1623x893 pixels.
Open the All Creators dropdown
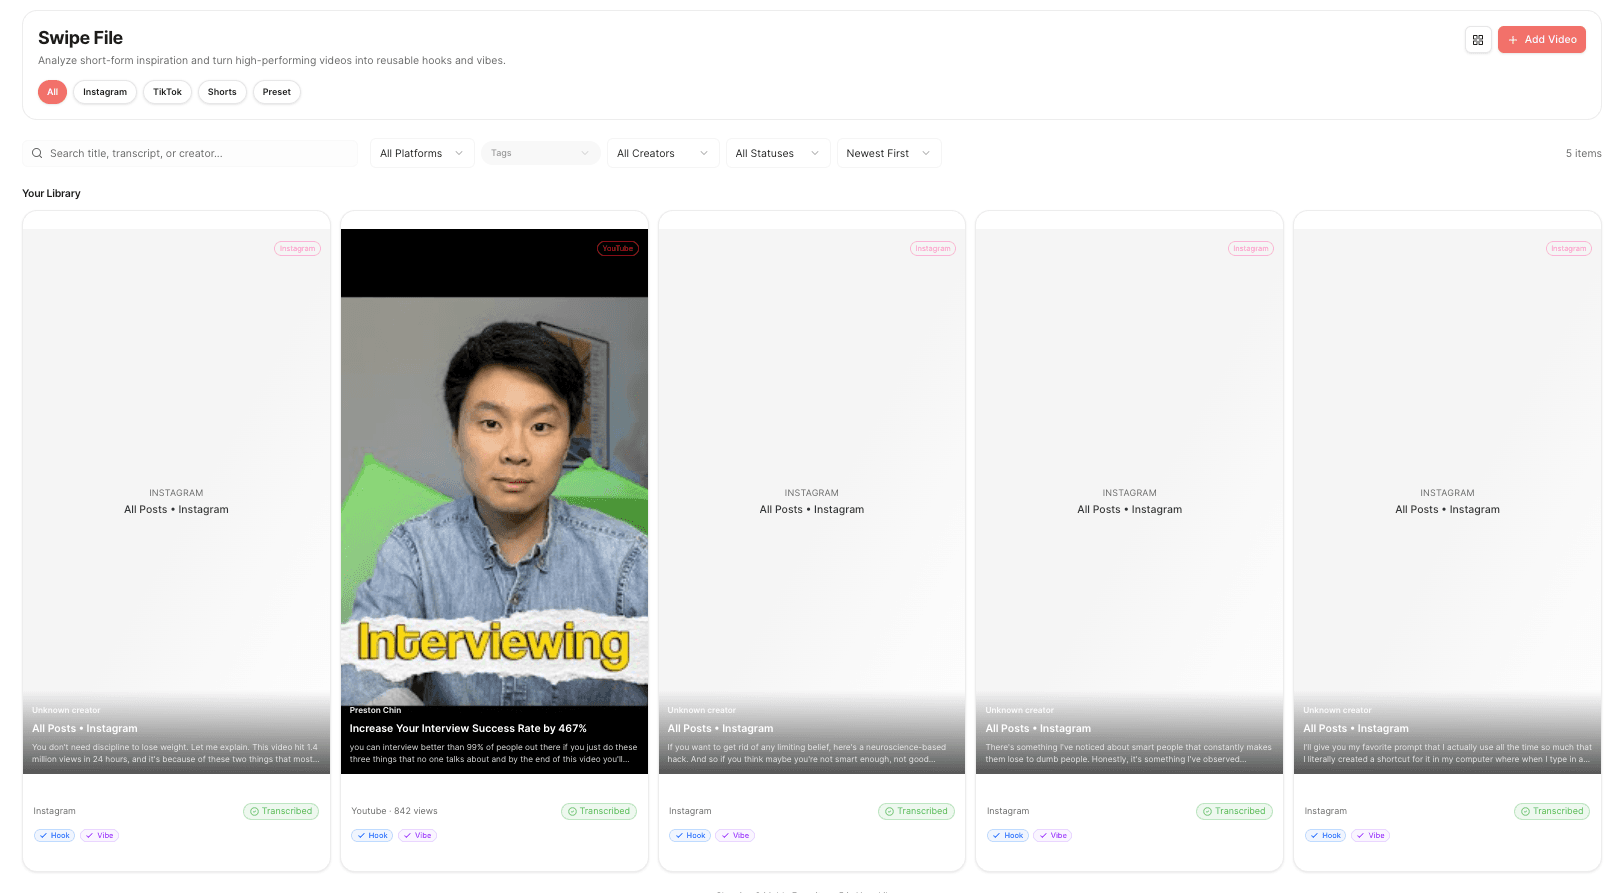tap(663, 153)
